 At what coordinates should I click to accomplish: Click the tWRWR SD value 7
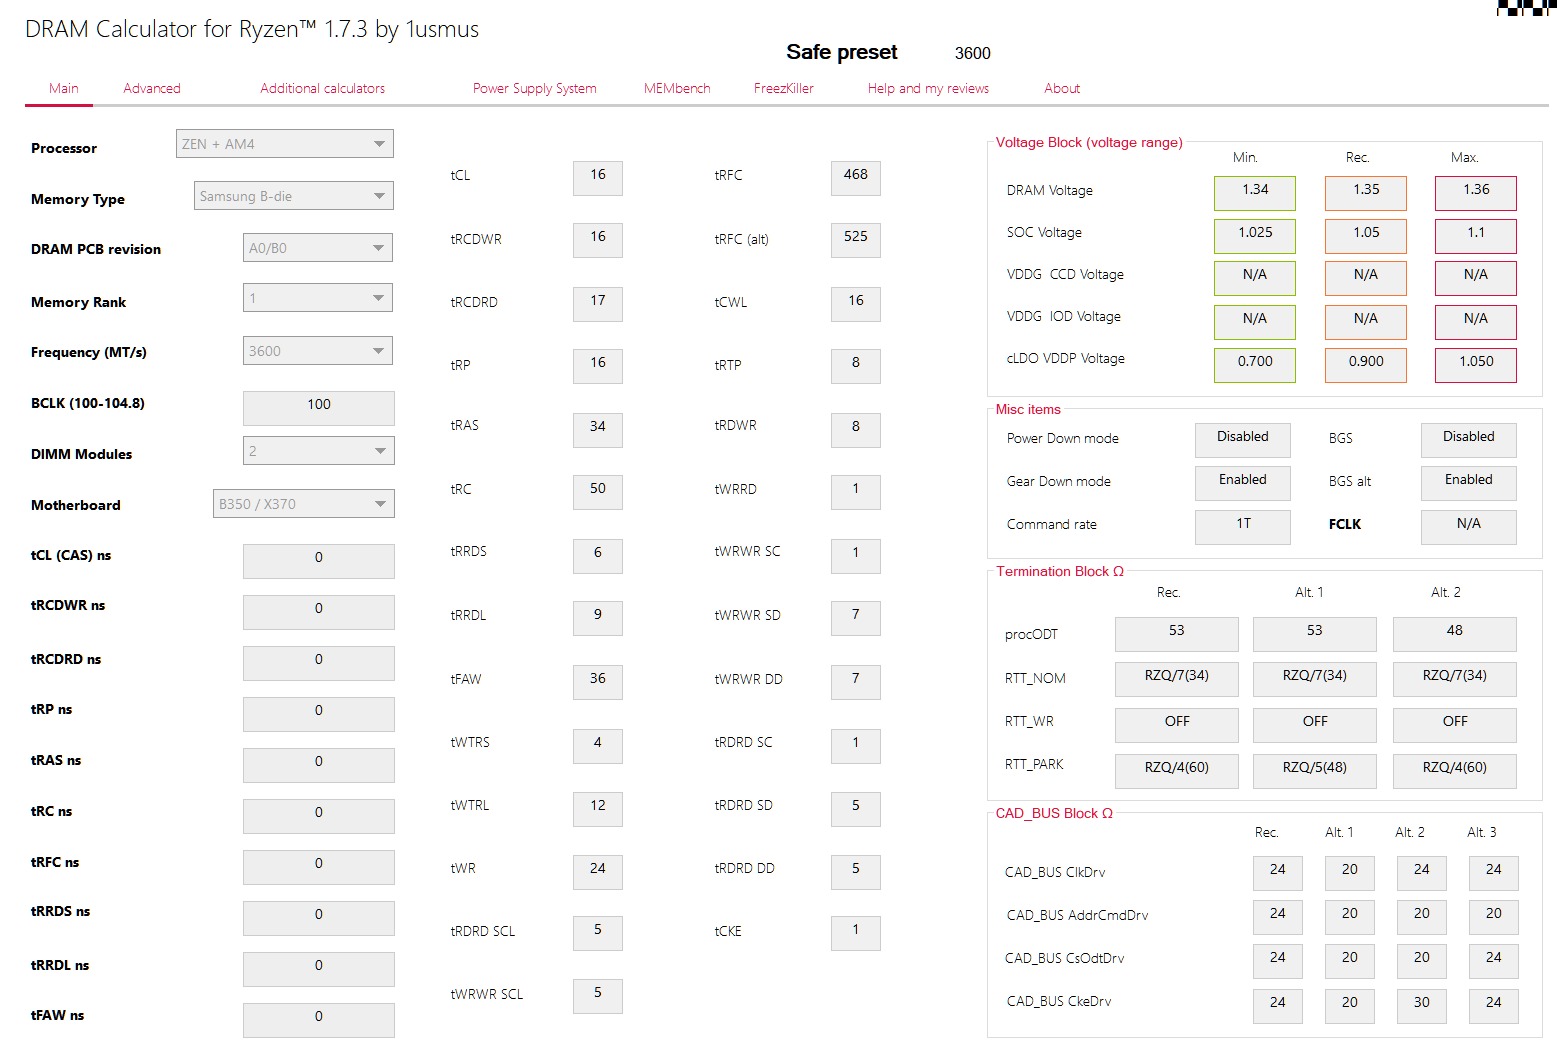856,618
